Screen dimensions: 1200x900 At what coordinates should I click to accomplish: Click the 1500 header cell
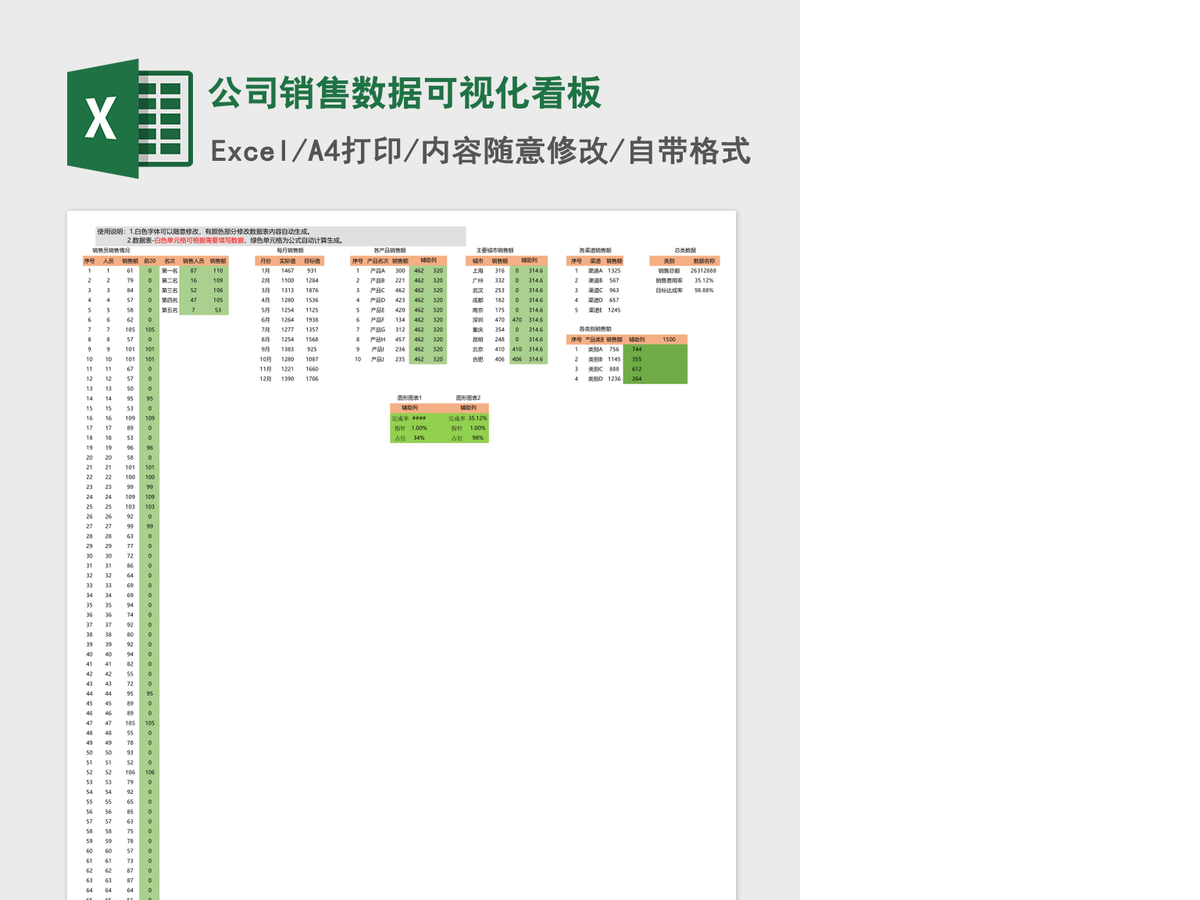pyautogui.click(x=669, y=339)
